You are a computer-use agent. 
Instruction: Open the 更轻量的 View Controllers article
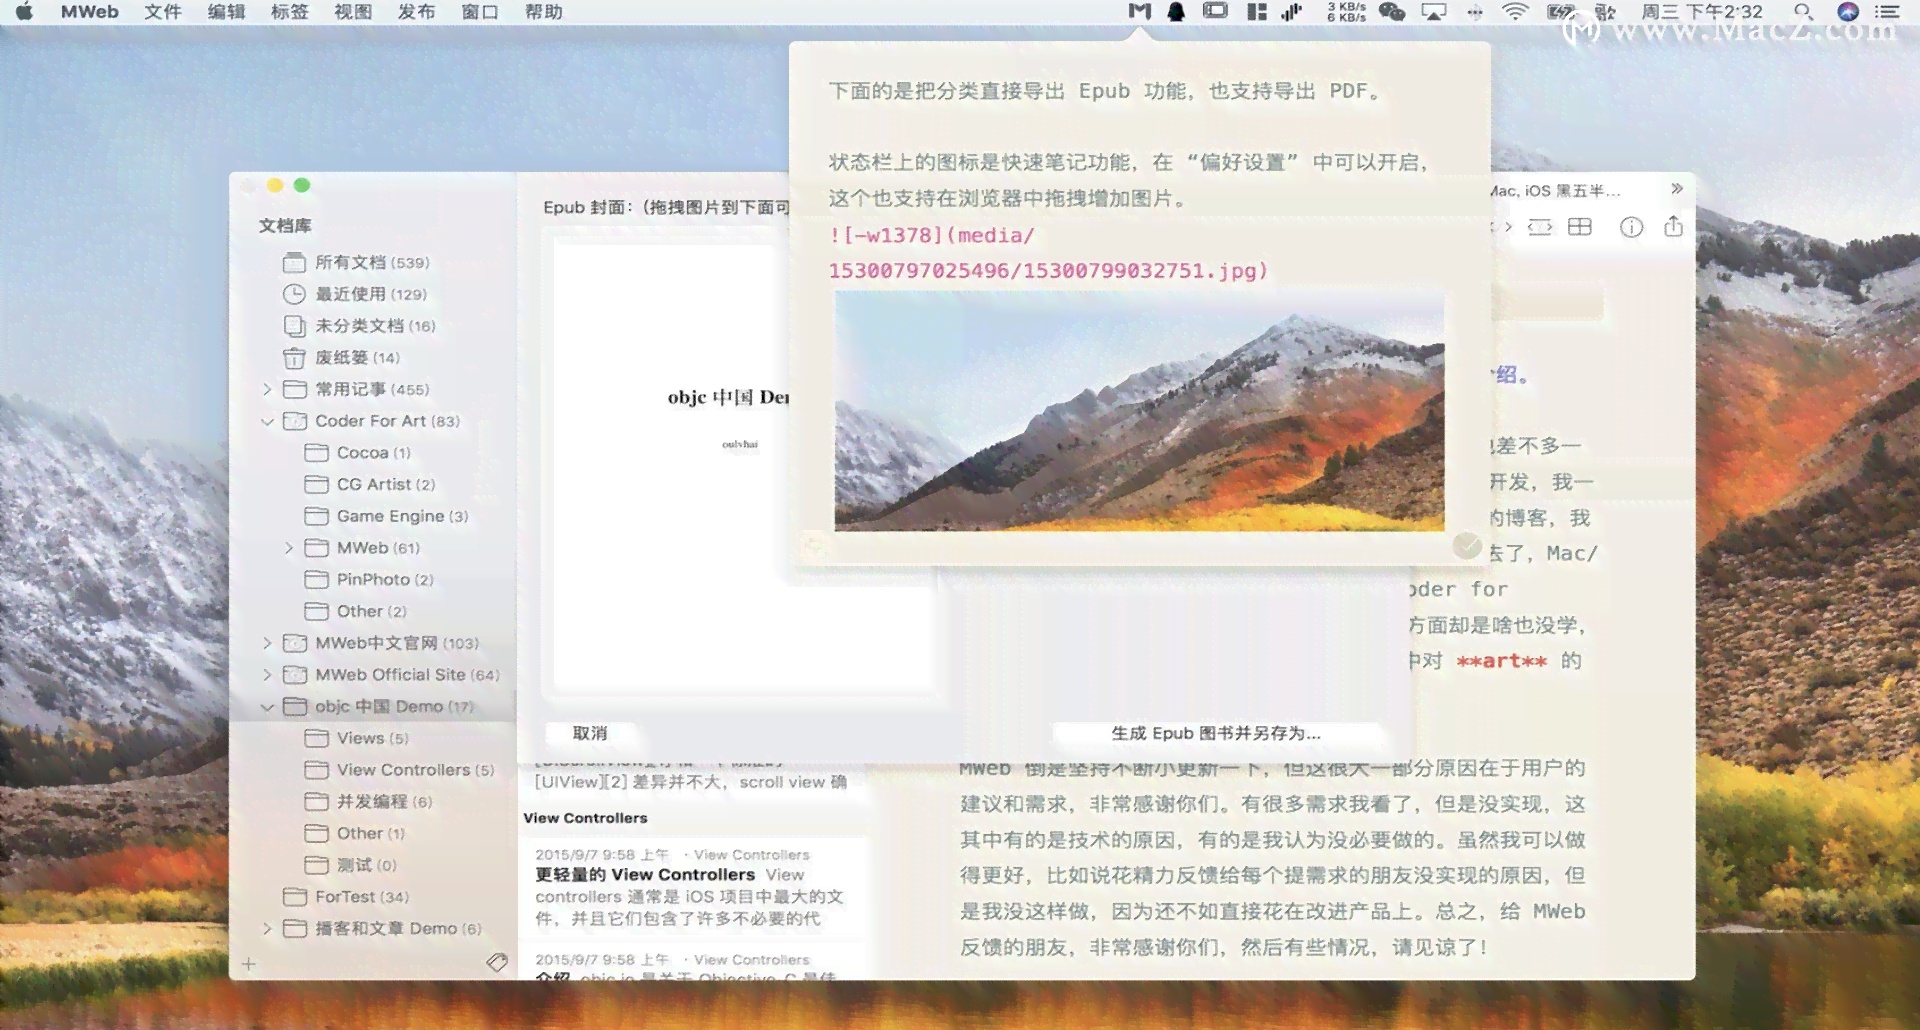692,887
